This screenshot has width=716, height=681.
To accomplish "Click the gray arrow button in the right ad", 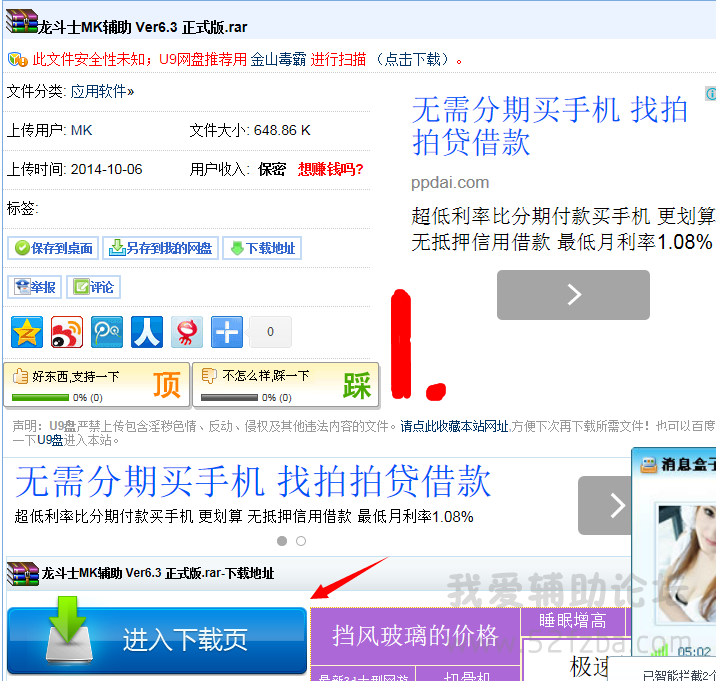I will (x=573, y=295).
